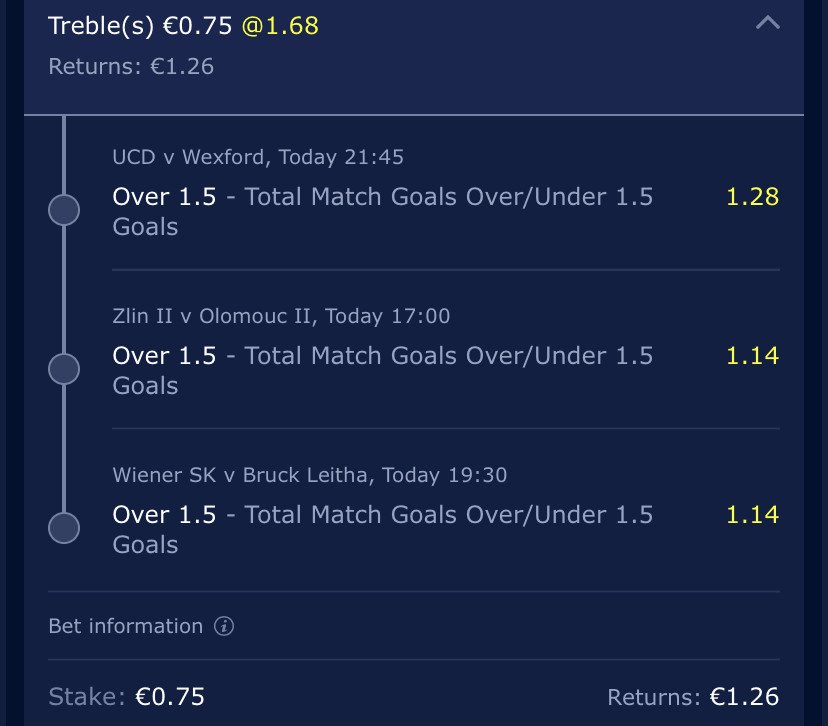828x726 pixels.
Task: Select the Zlin II v Olomouc II status circle
Action: [64, 369]
